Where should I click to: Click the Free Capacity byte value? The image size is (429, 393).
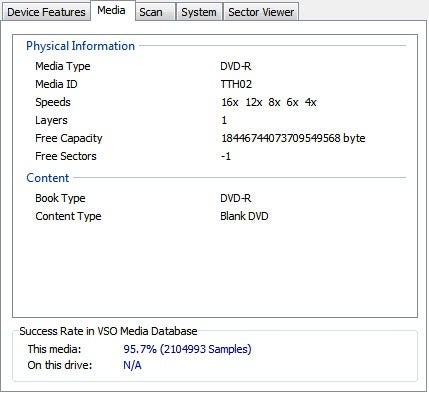tap(293, 138)
